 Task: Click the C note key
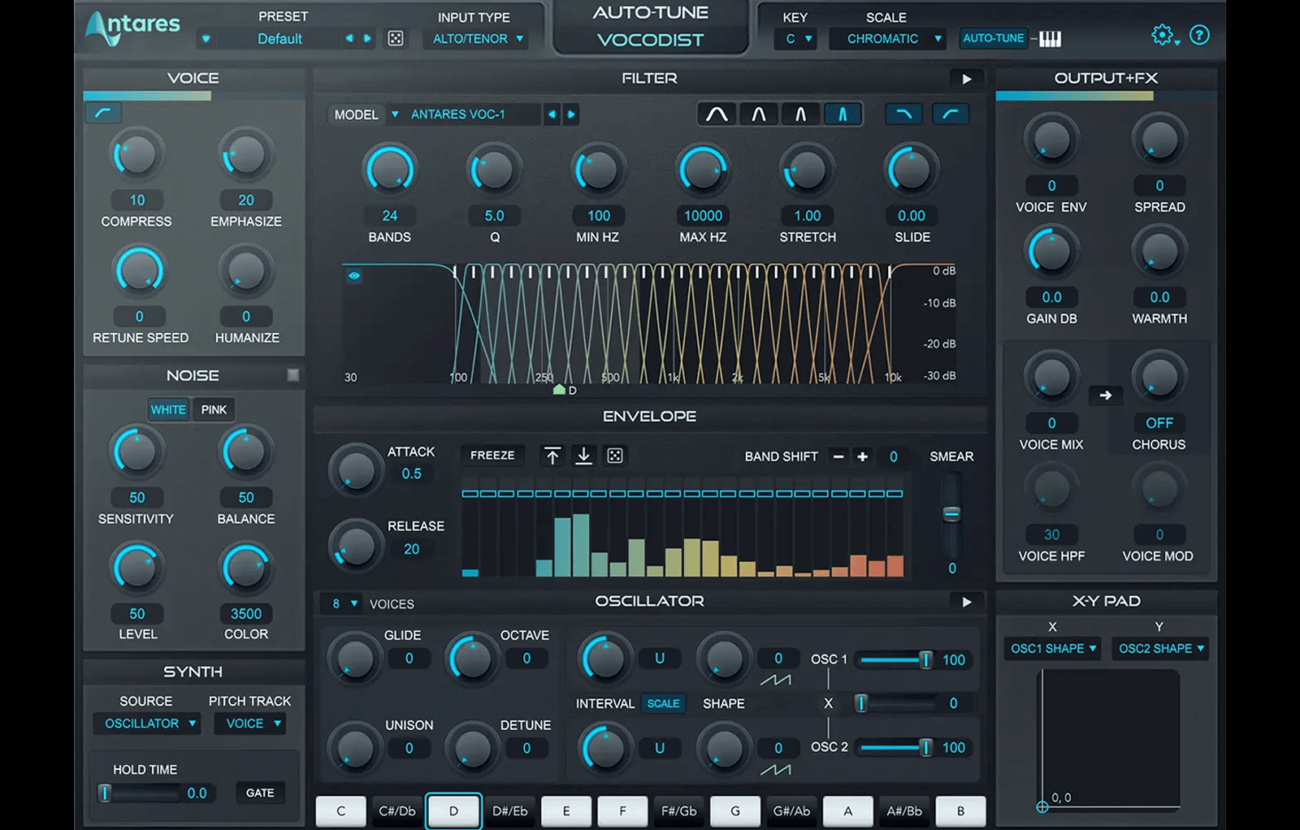[x=341, y=811]
